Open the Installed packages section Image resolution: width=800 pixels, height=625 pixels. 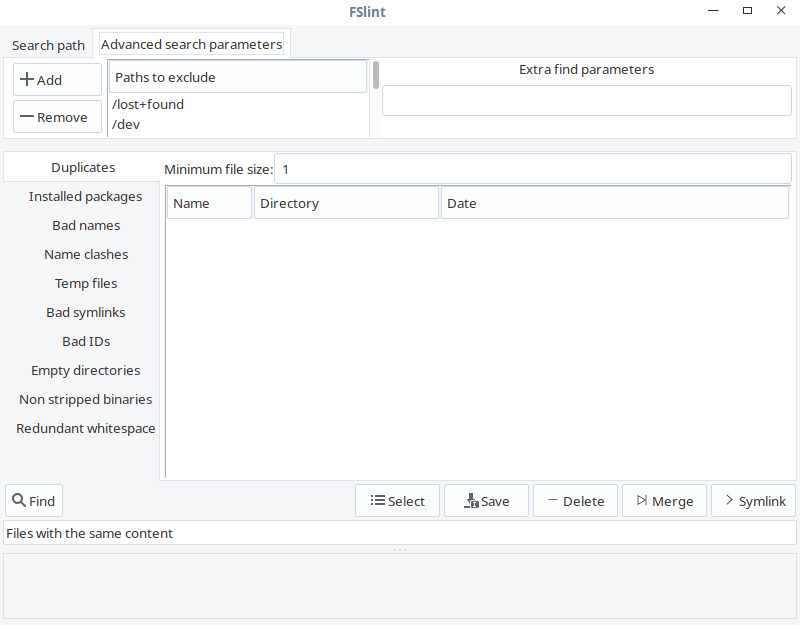pos(85,197)
